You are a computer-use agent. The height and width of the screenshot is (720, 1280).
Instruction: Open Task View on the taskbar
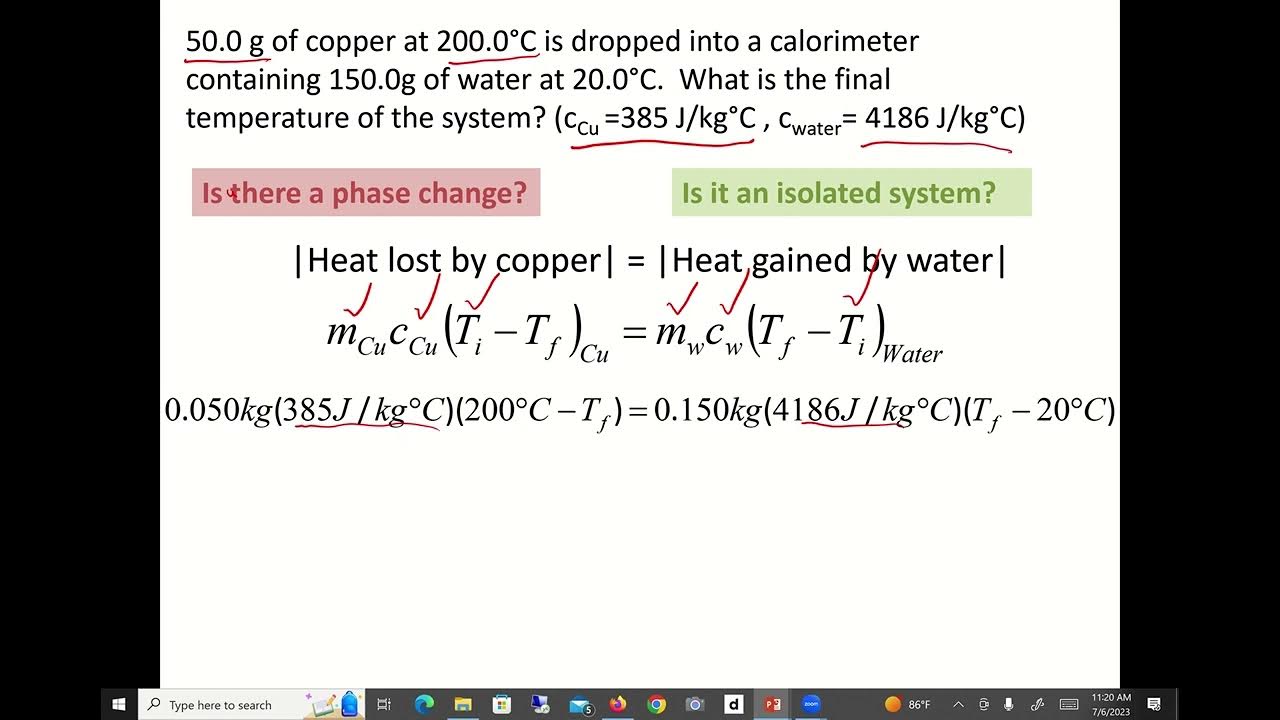[384, 704]
